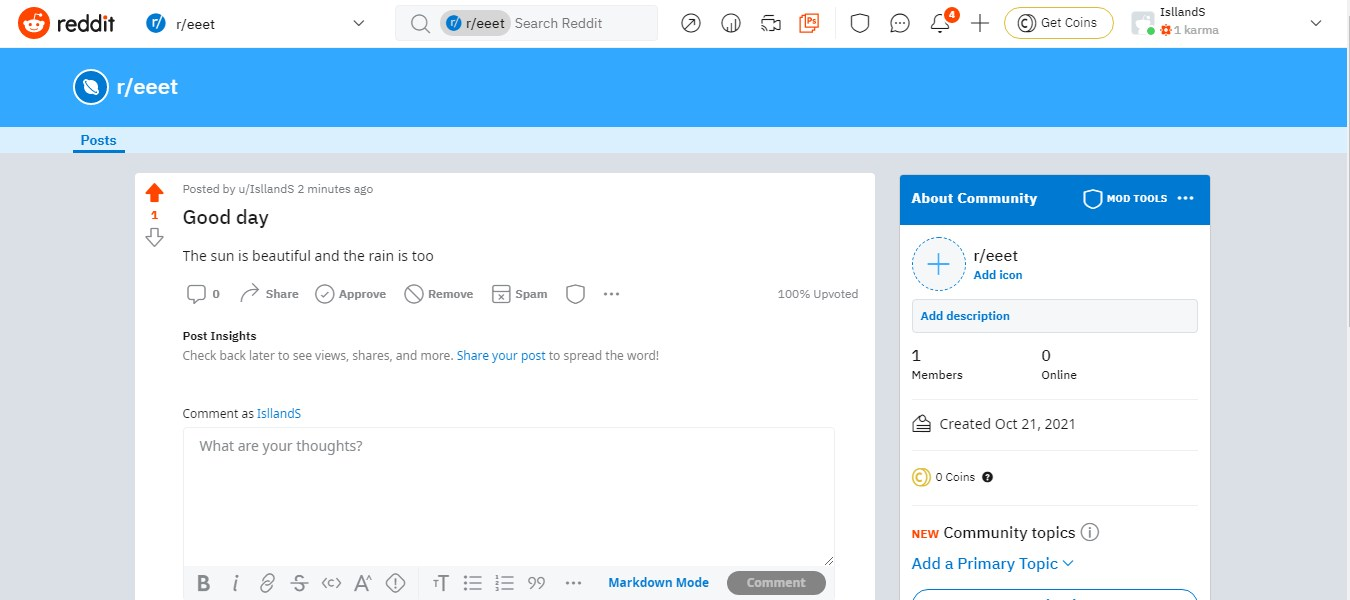The width and height of the screenshot is (1350, 600).
Task: Apply heading formatting
Action: click(x=441, y=583)
